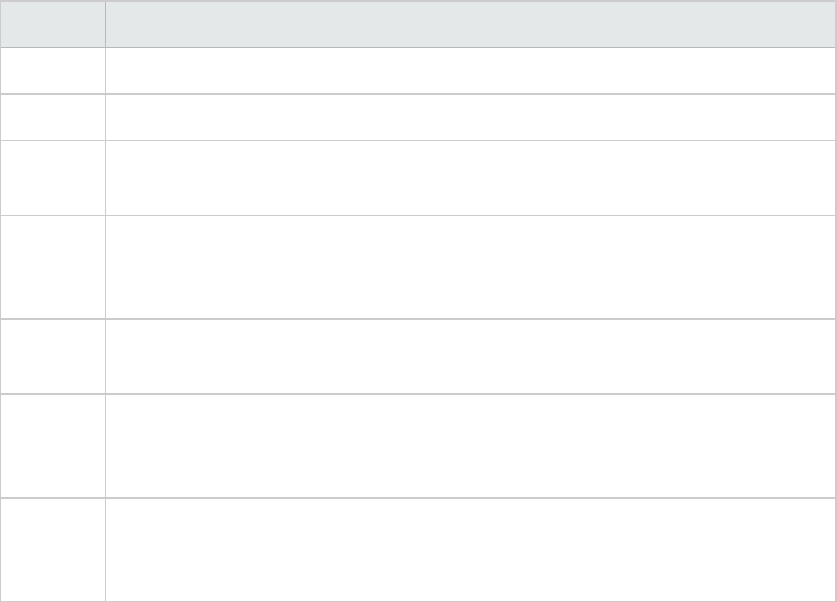Click second body row's left cell
Viewport: 837px width, 602px height.
[x=52, y=117]
